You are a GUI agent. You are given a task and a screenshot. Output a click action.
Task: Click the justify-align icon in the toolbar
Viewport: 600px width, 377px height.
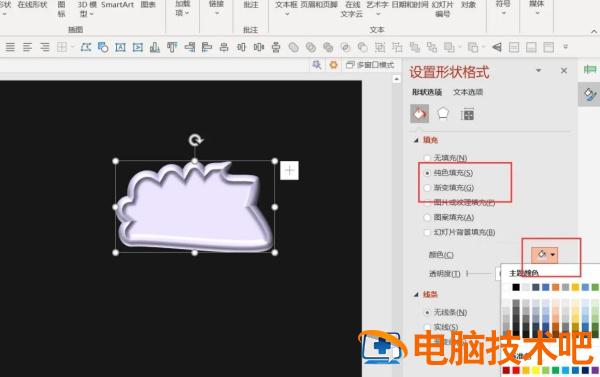pos(10,47)
